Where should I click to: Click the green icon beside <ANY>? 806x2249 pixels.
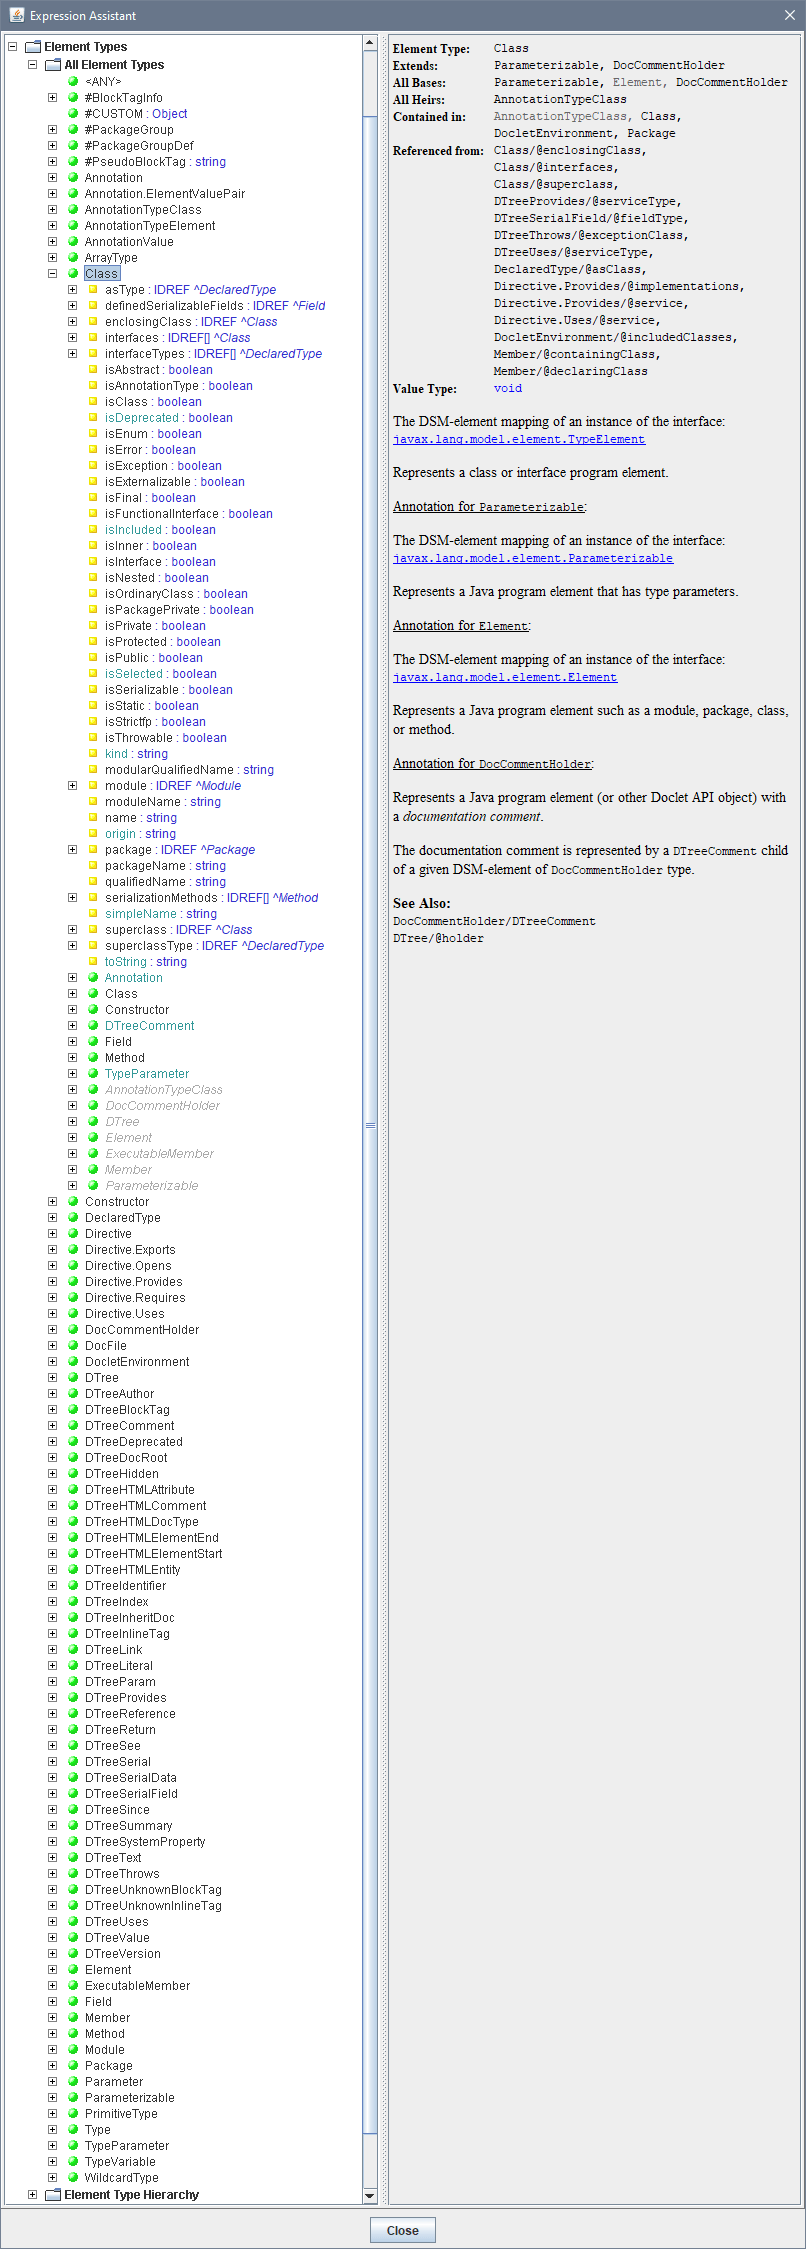point(73,82)
